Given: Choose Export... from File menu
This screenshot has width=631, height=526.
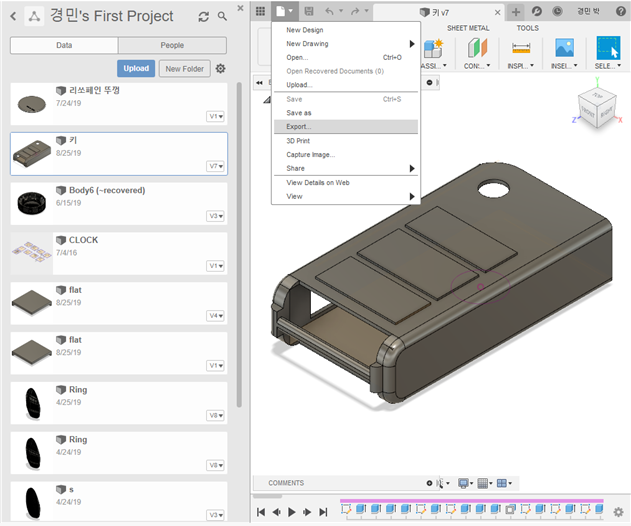Looking at the screenshot, I should (346, 126).
